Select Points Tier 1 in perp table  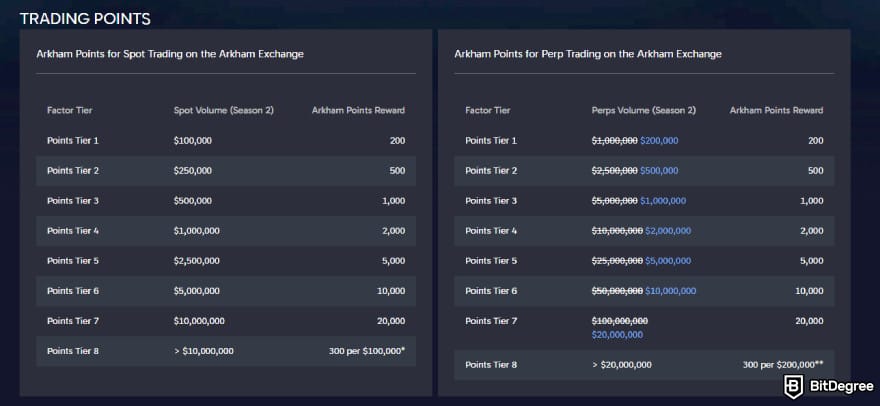pyautogui.click(x=491, y=141)
